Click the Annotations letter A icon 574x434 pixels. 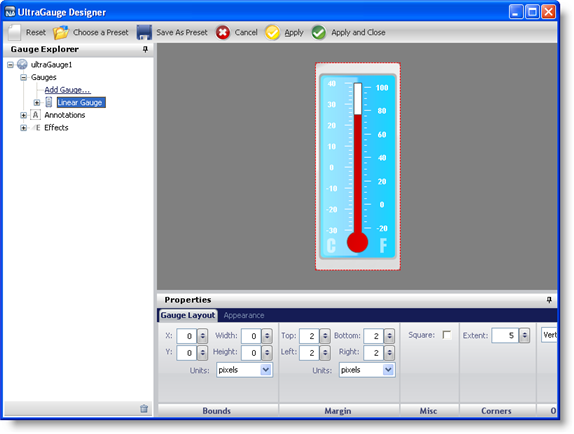[35, 115]
